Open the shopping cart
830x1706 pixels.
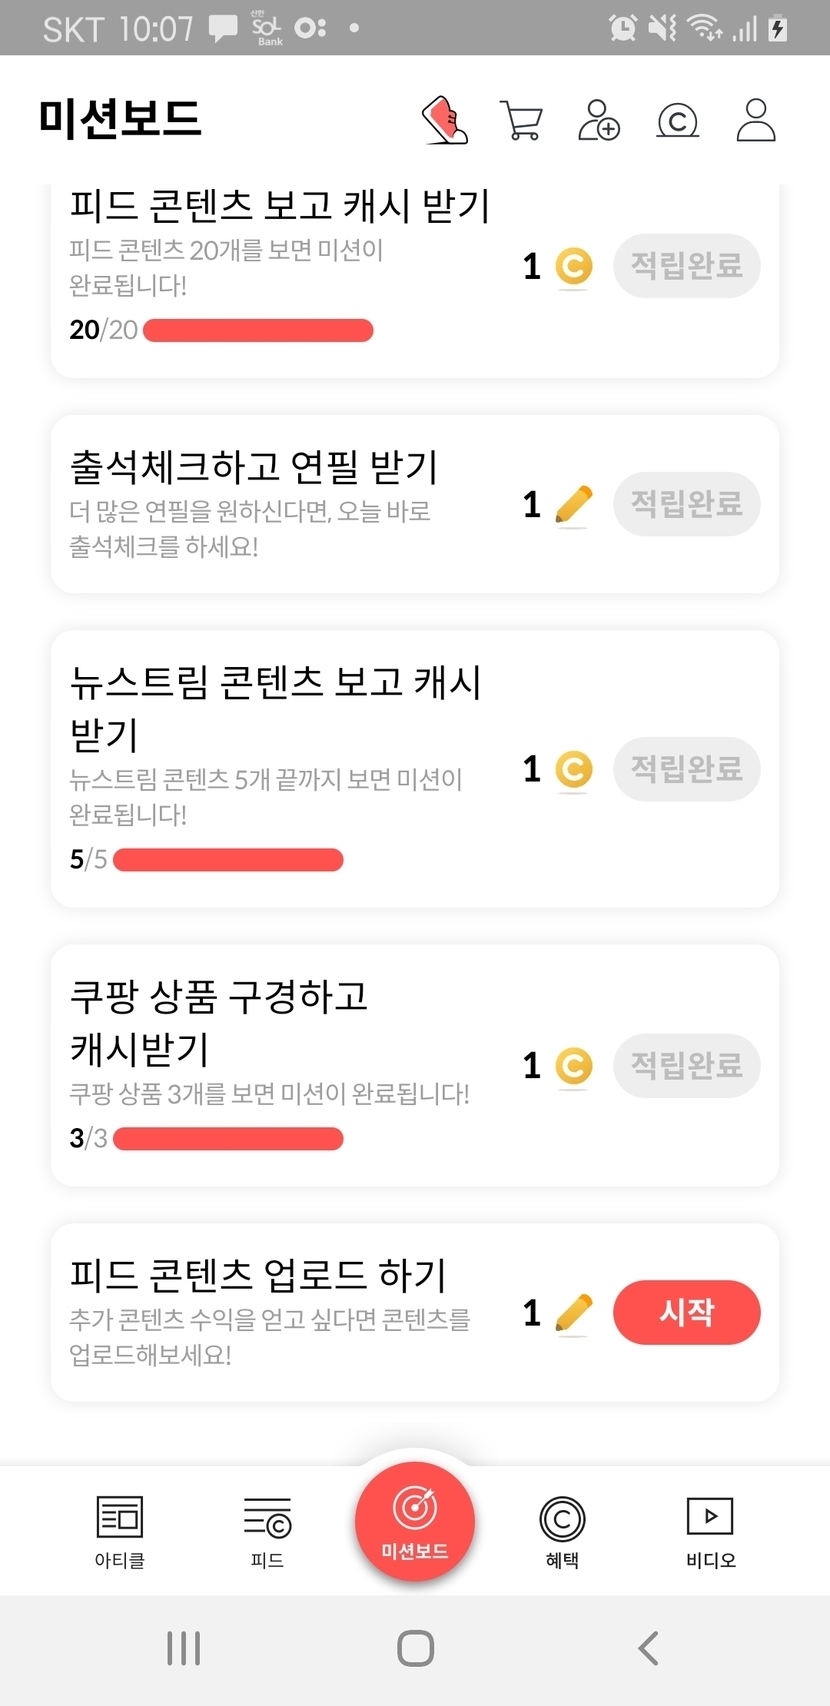pyautogui.click(x=521, y=121)
